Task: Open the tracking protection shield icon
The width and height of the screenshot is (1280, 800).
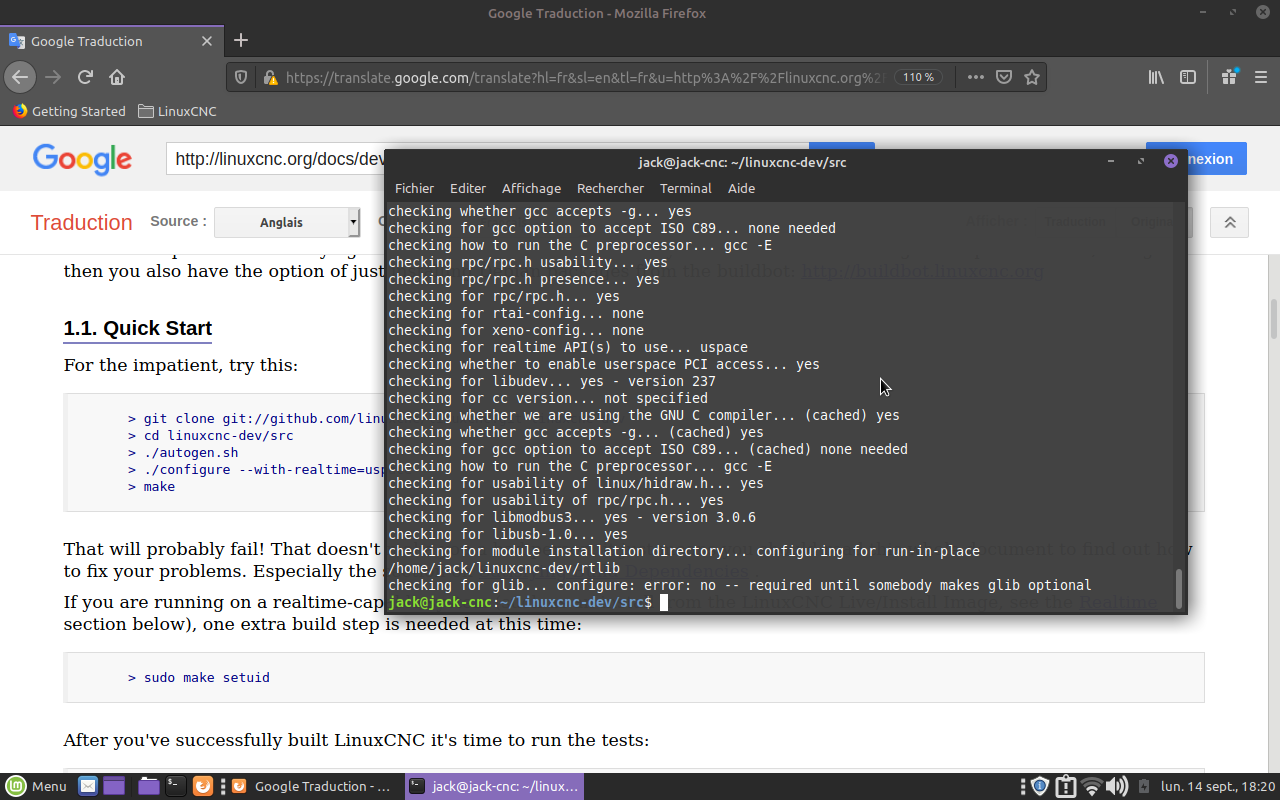Action: tap(241, 77)
